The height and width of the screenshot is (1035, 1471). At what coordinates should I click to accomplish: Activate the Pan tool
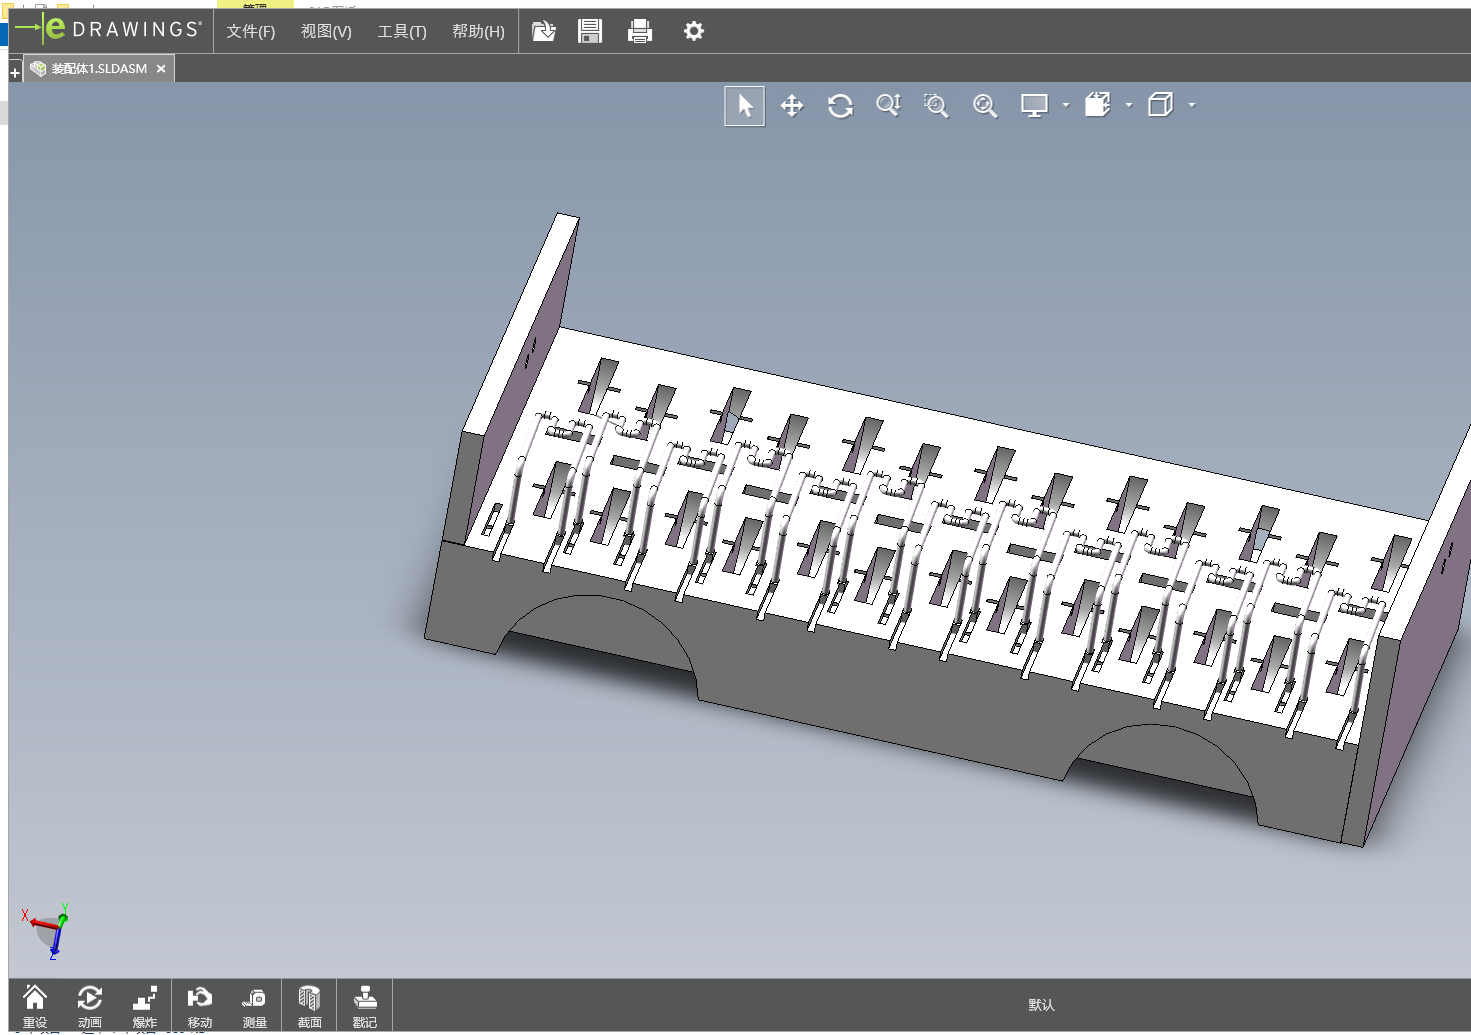click(x=792, y=106)
